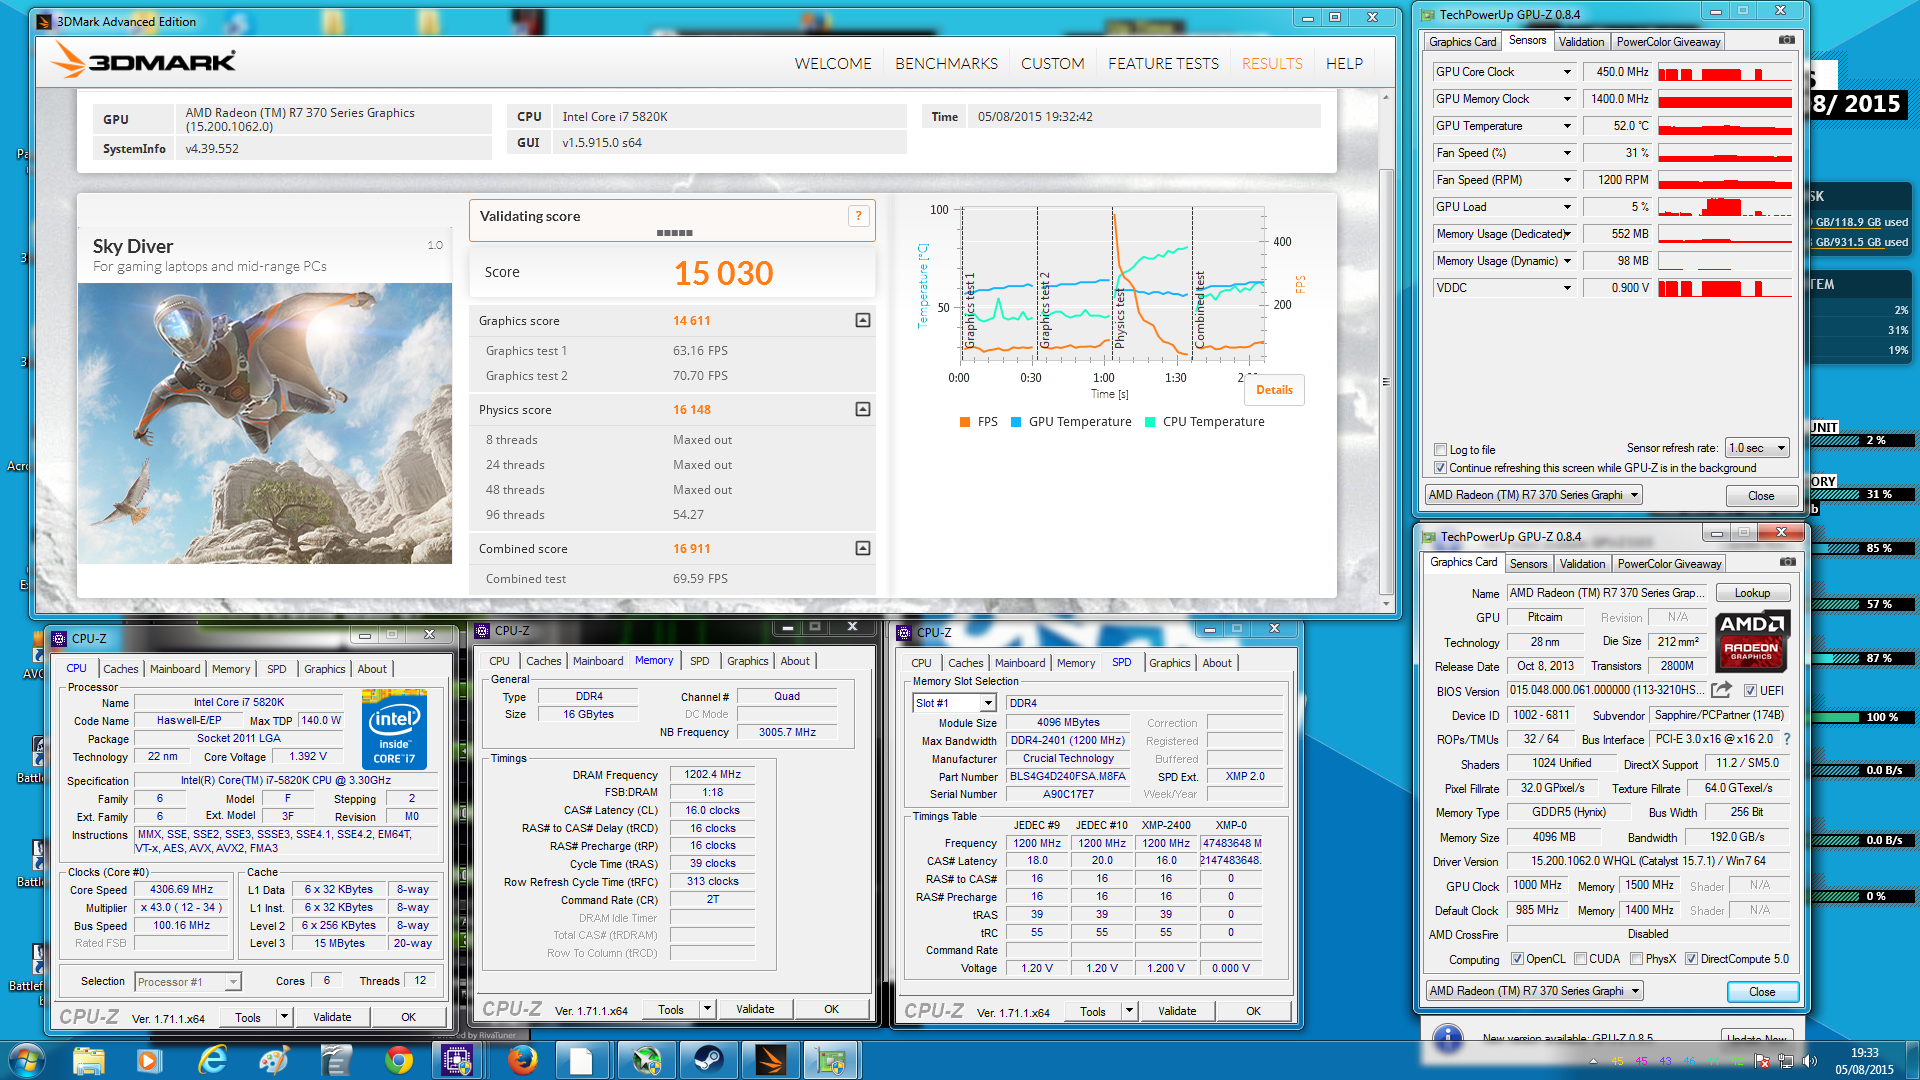This screenshot has height=1080, width=1920.
Task: Collapse the Graphics score section
Action: [x=862, y=320]
